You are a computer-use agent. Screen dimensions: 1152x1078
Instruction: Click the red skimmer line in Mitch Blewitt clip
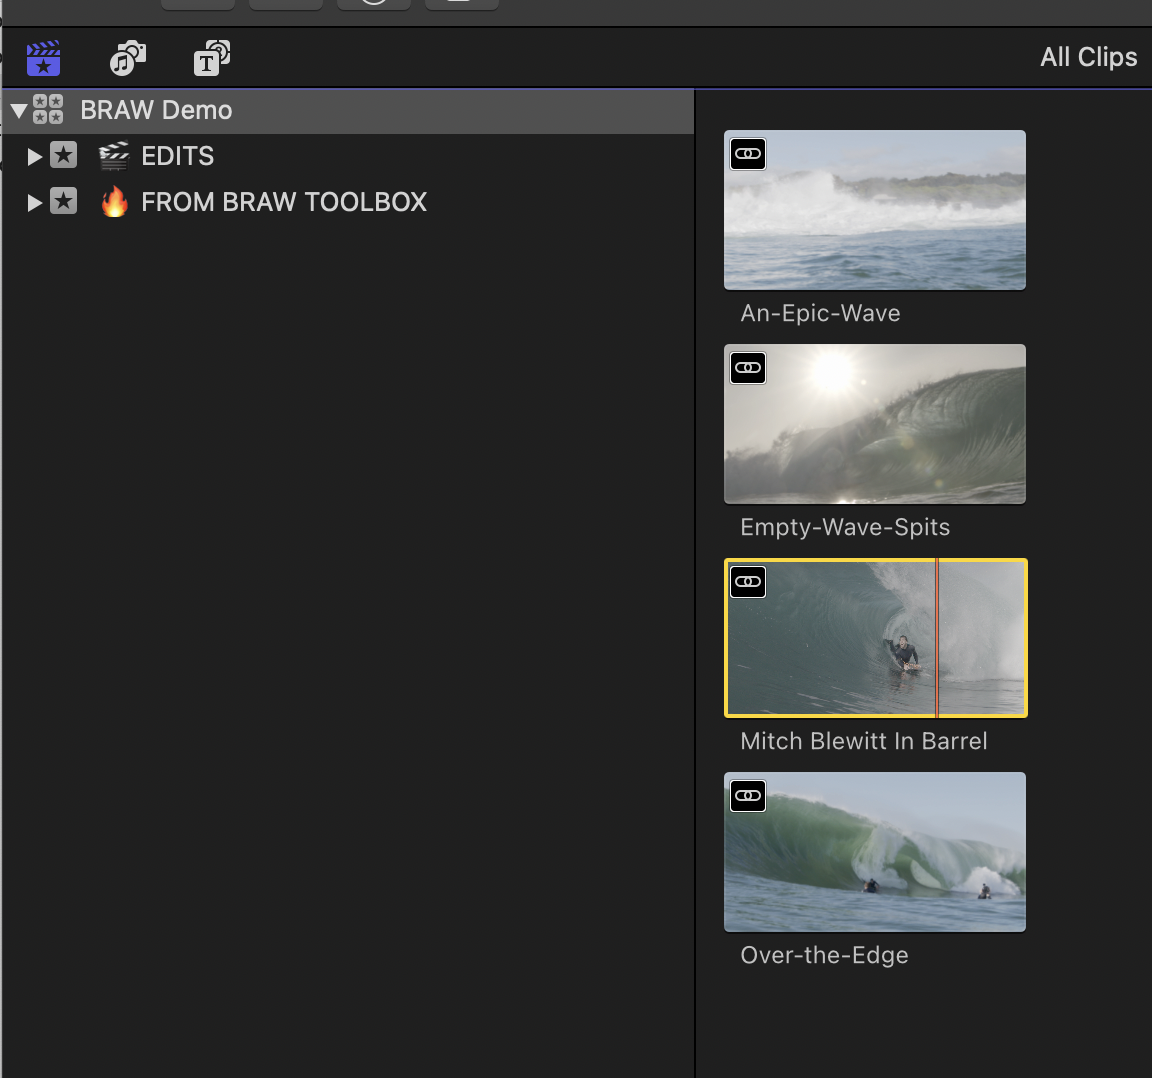point(937,638)
